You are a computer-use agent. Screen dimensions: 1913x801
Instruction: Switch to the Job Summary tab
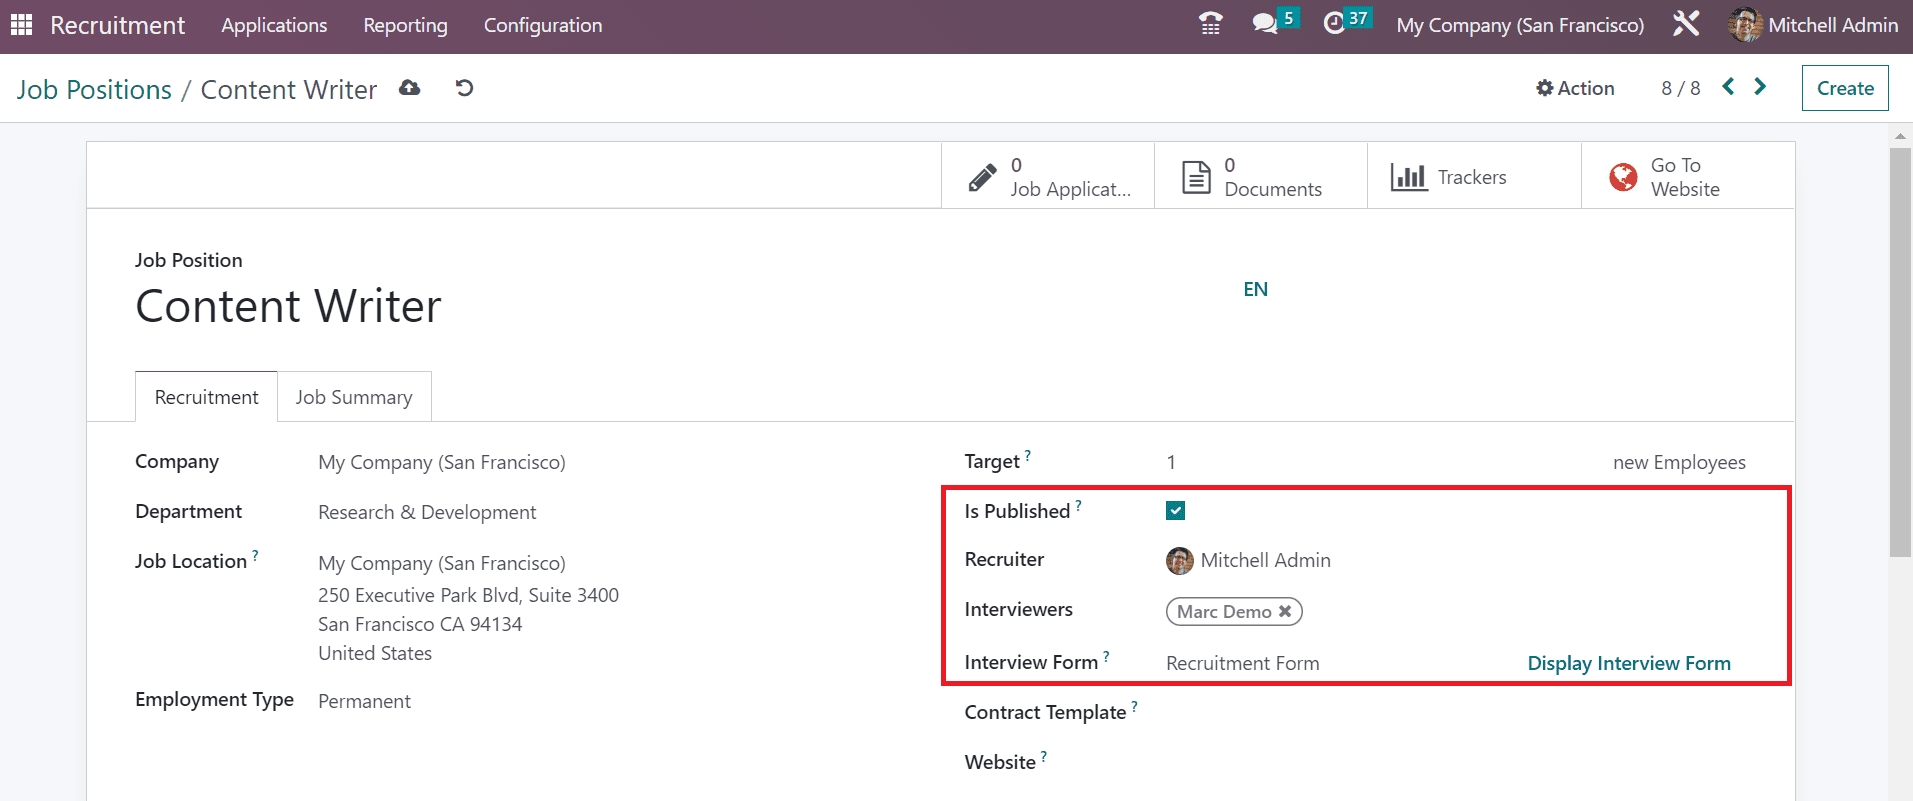[x=354, y=397]
